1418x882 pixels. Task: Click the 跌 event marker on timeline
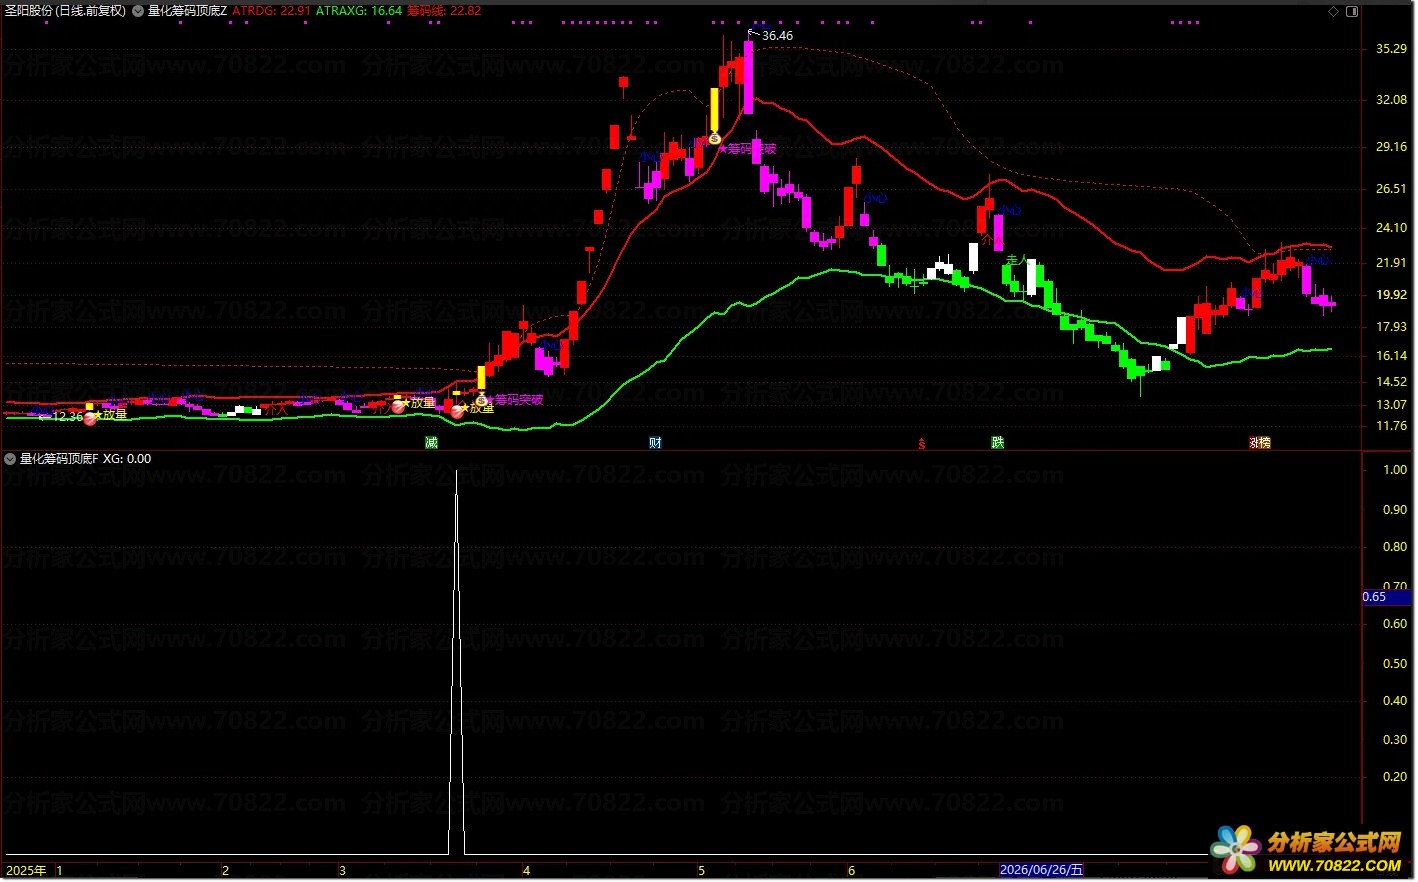[997, 443]
